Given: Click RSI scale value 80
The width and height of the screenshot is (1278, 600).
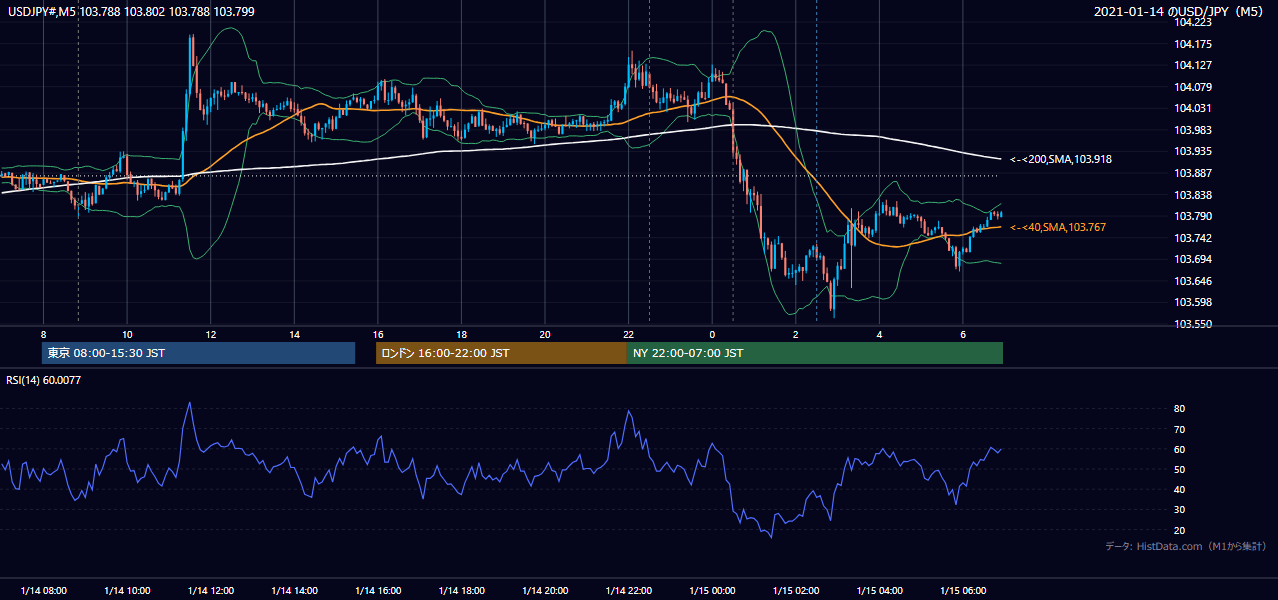Looking at the screenshot, I should click(1180, 409).
